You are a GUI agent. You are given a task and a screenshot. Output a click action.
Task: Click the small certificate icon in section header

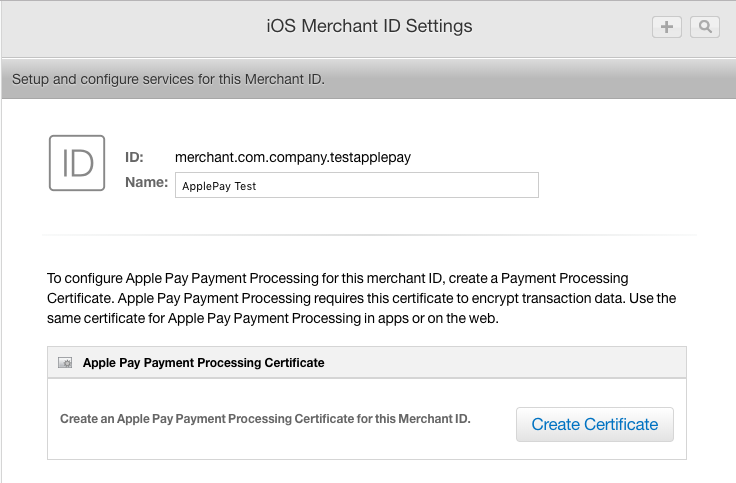click(x=65, y=363)
